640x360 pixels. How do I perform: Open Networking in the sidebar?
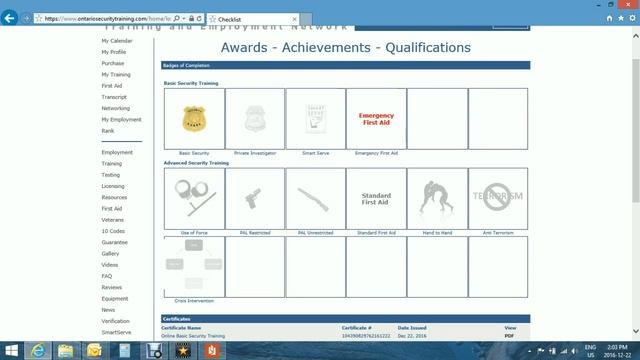[116, 108]
